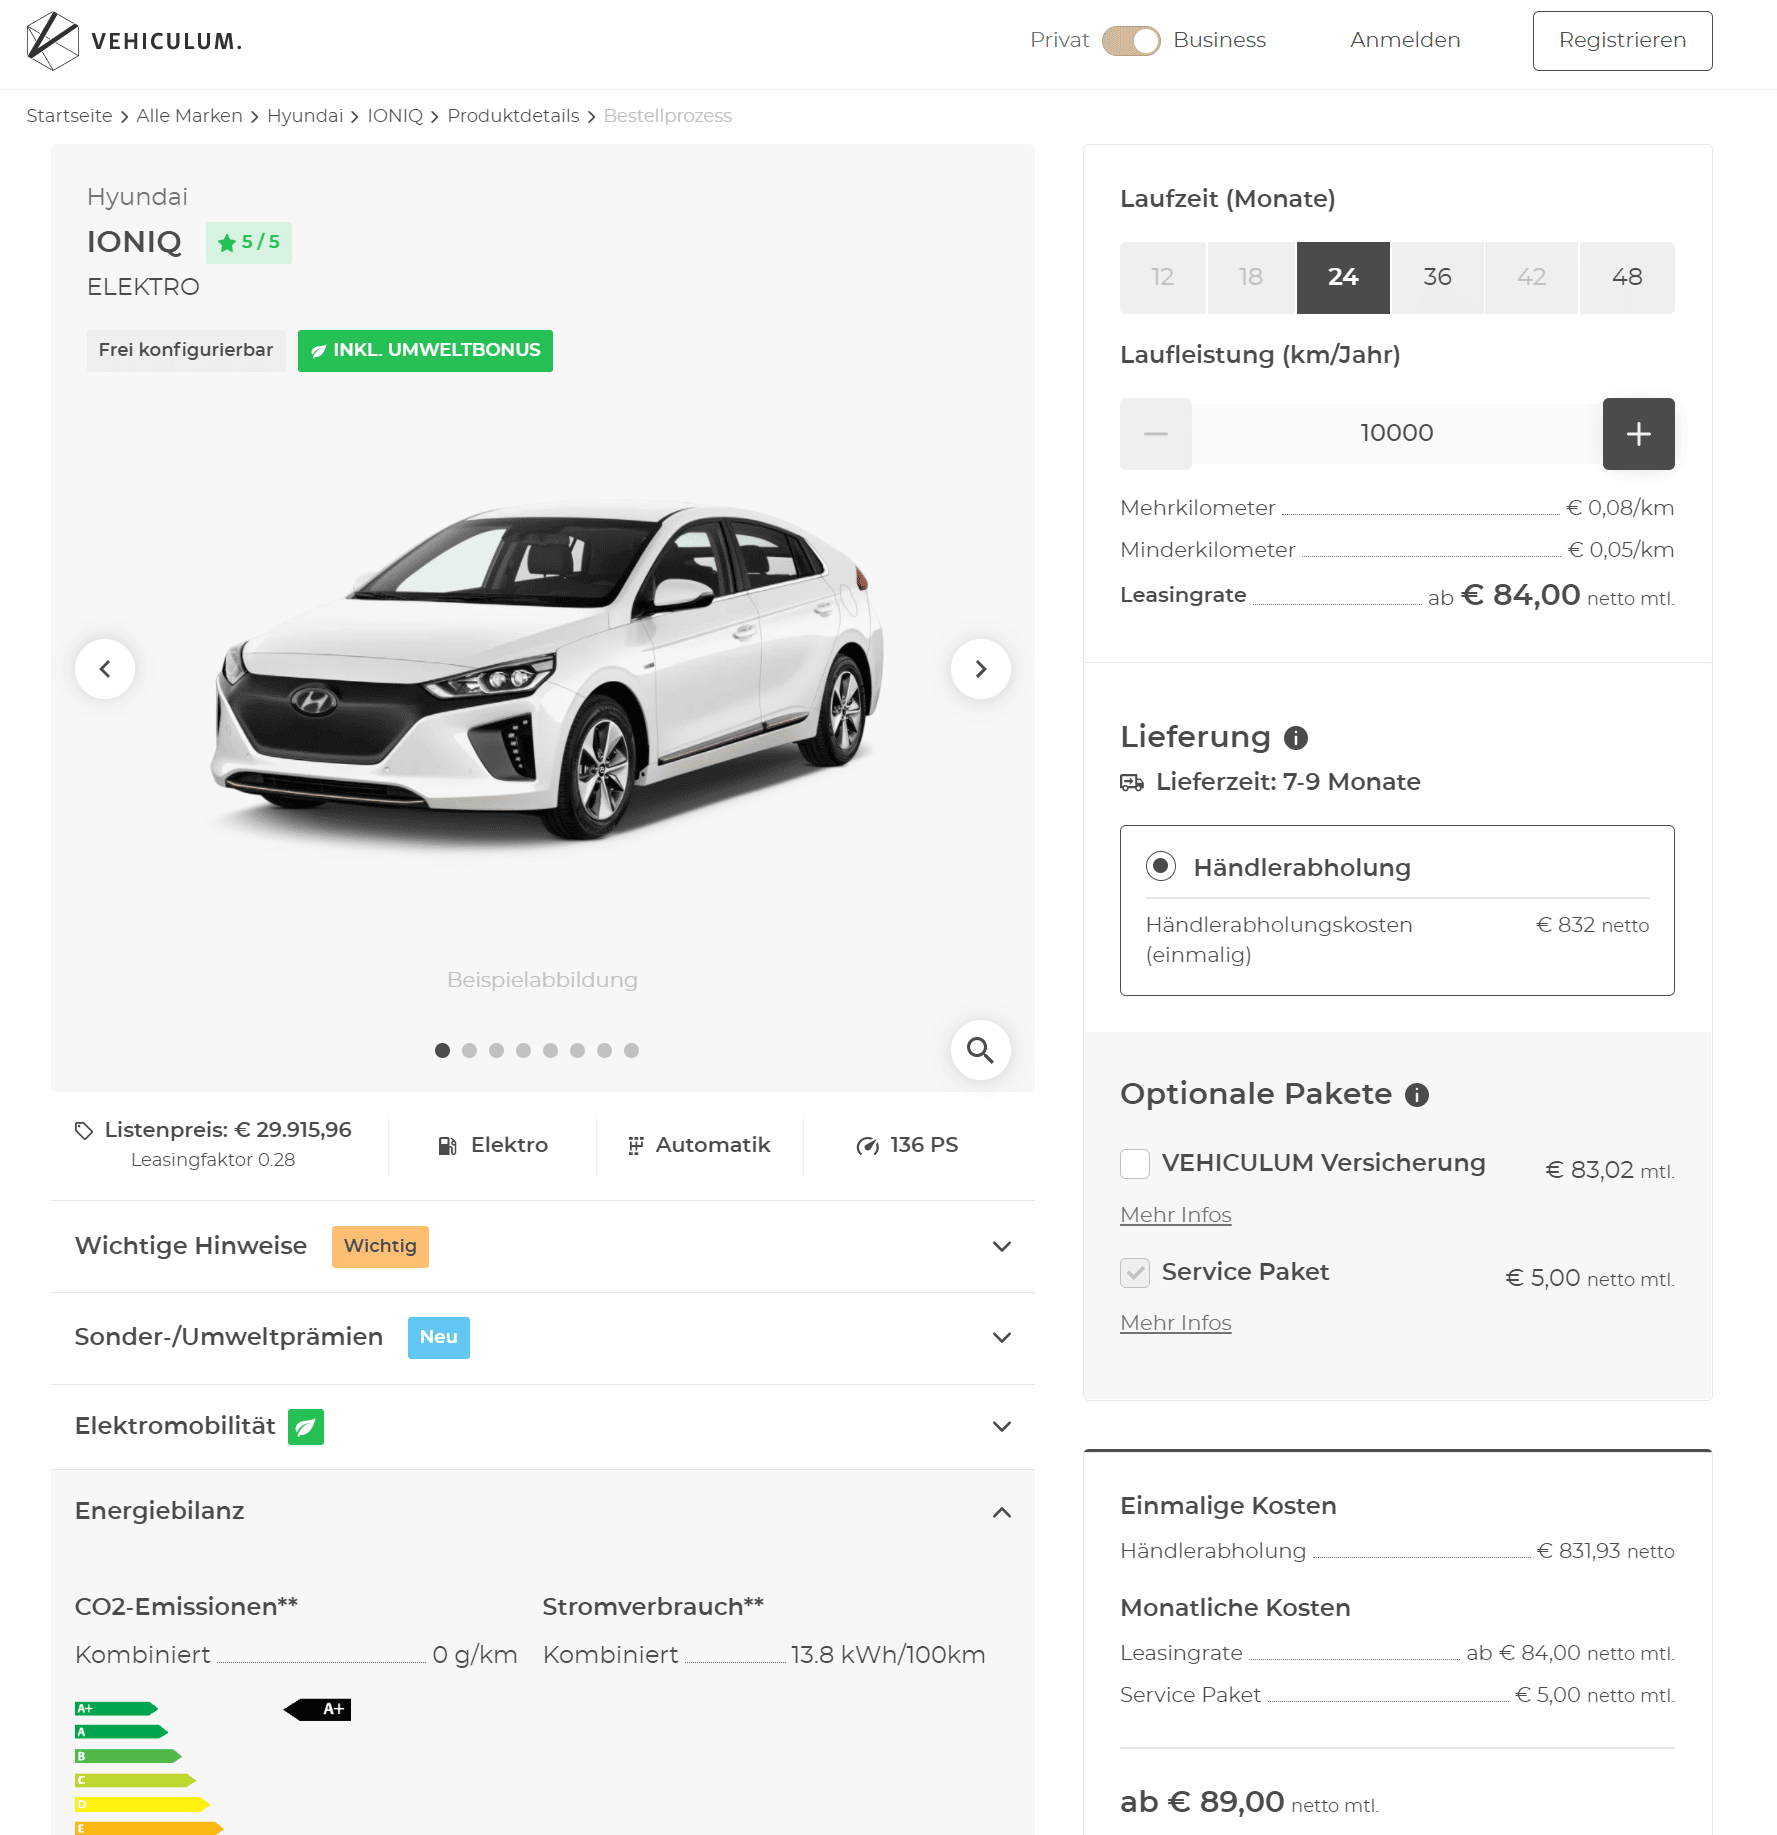Click the B efficiency class bar
This screenshot has width=1777, height=1835.
pyautogui.click(x=128, y=1757)
